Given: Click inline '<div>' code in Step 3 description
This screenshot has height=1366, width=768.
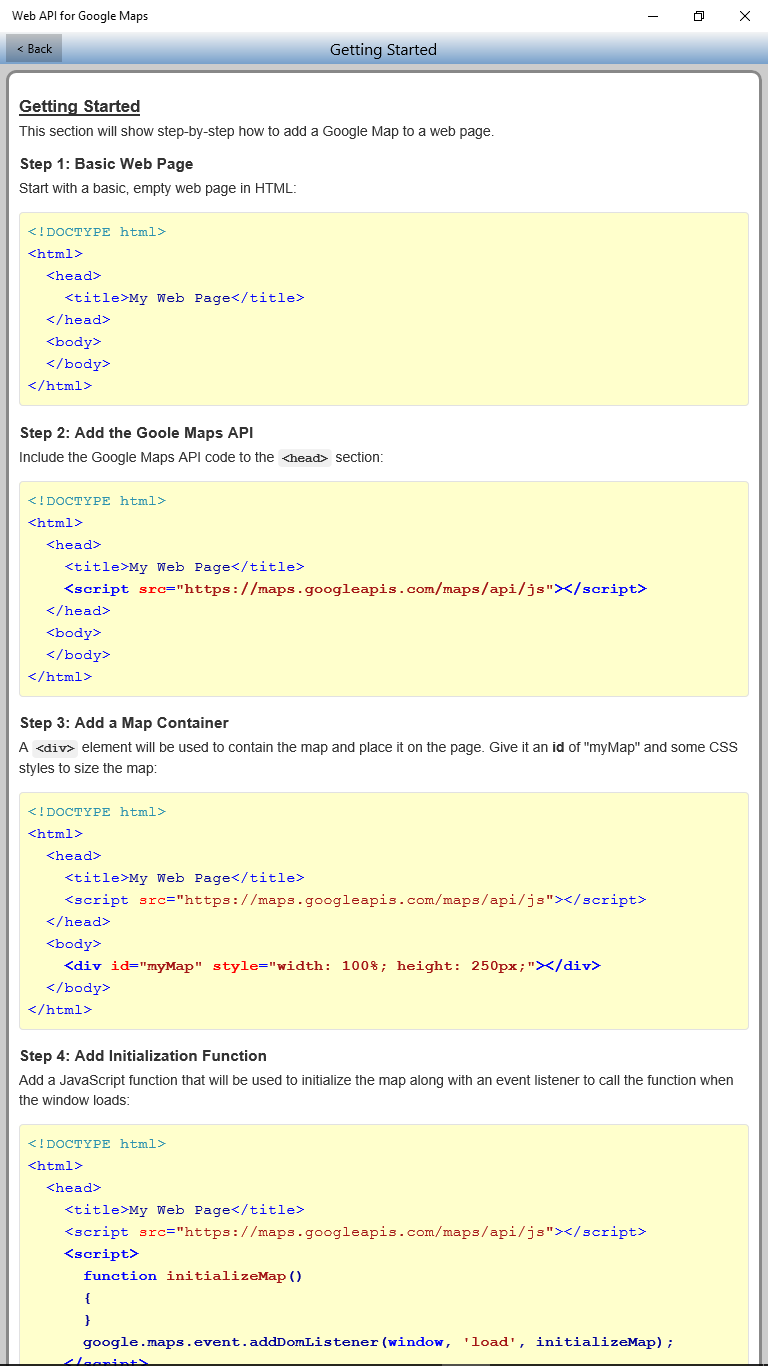Looking at the screenshot, I should click(x=55, y=748).
